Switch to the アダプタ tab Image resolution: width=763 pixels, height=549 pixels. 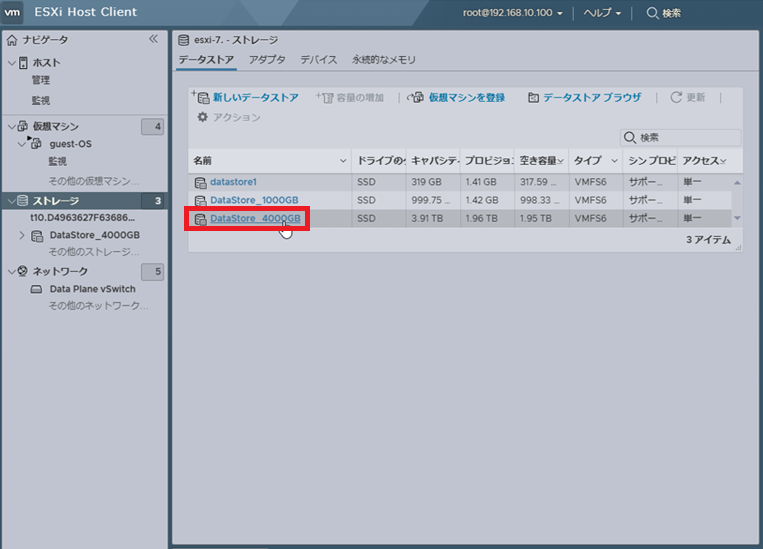(267, 60)
